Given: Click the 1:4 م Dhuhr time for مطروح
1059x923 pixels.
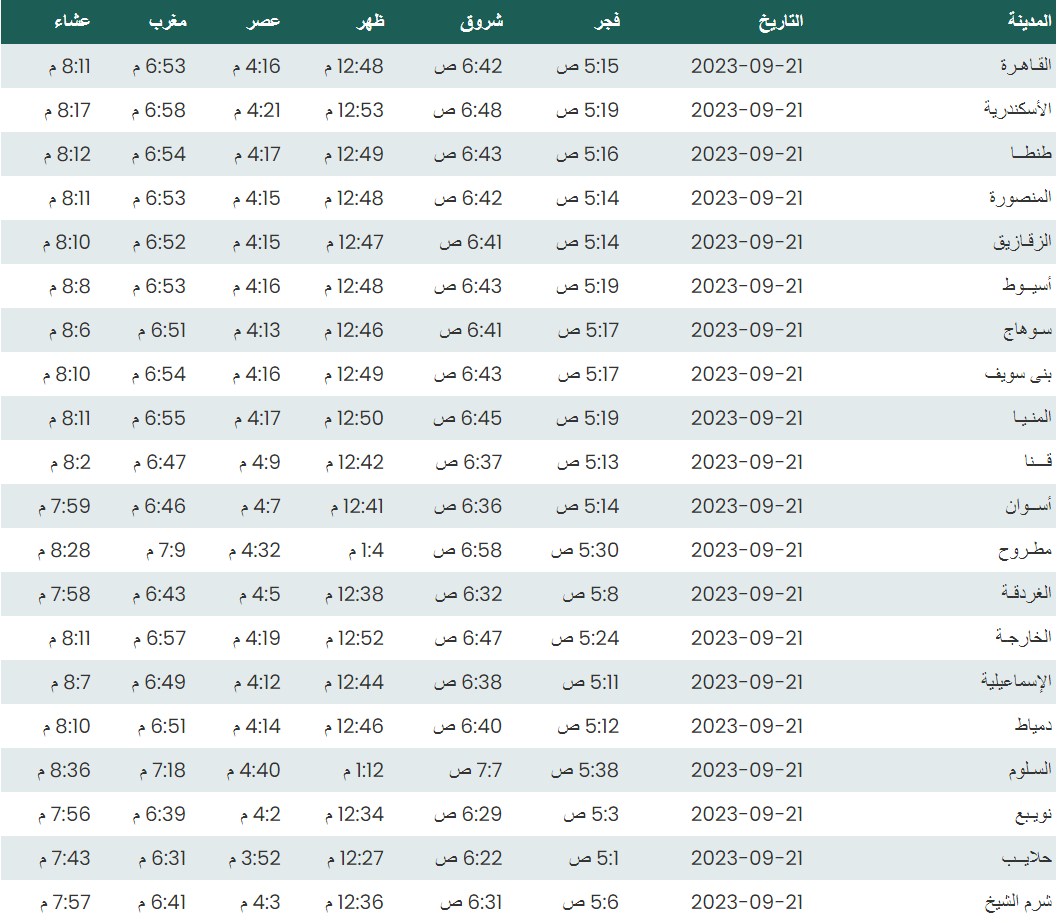Looking at the screenshot, I should coord(365,550).
